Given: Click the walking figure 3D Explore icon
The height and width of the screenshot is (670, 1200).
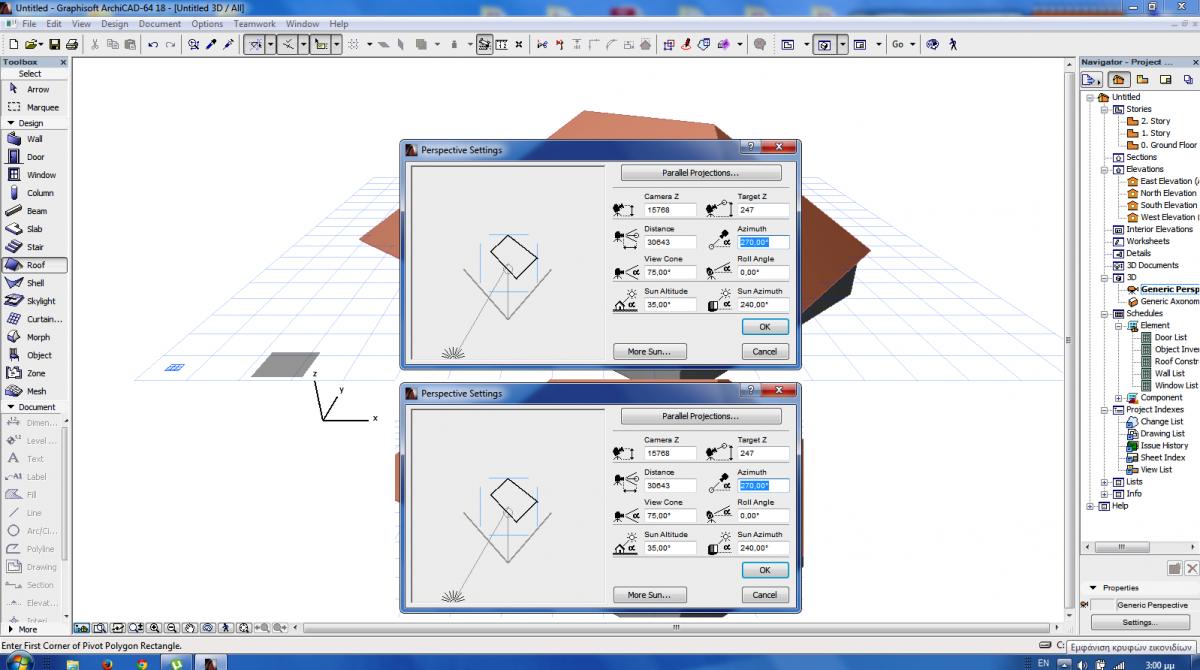Looking at the screenshot, I should pos(952,44).
